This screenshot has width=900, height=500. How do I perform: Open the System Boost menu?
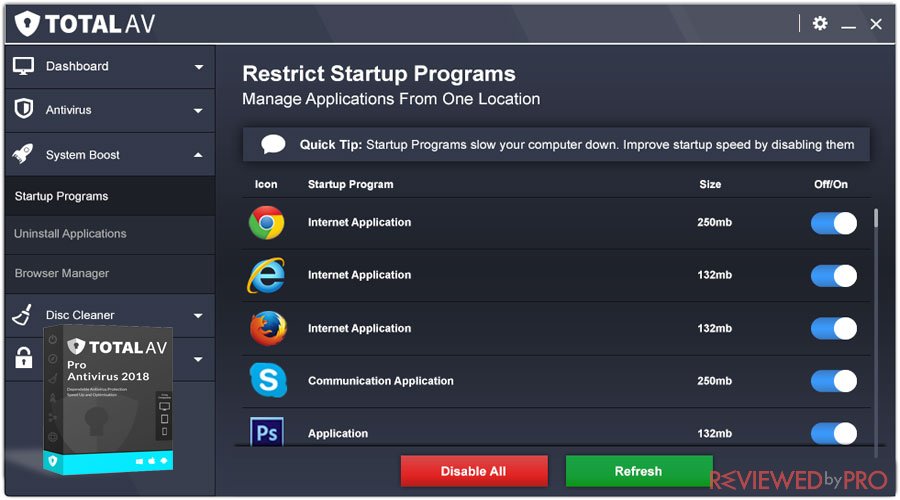point(110,154)
